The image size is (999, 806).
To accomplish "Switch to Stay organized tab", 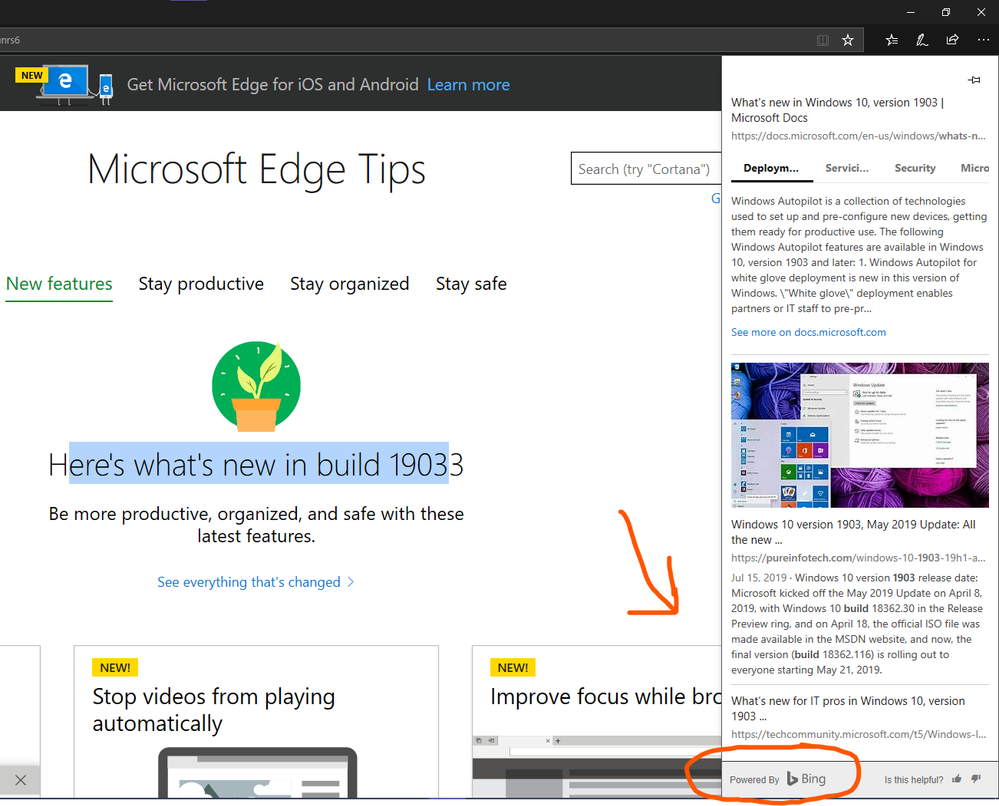I will pyautogui.click(x=350, y=284).
